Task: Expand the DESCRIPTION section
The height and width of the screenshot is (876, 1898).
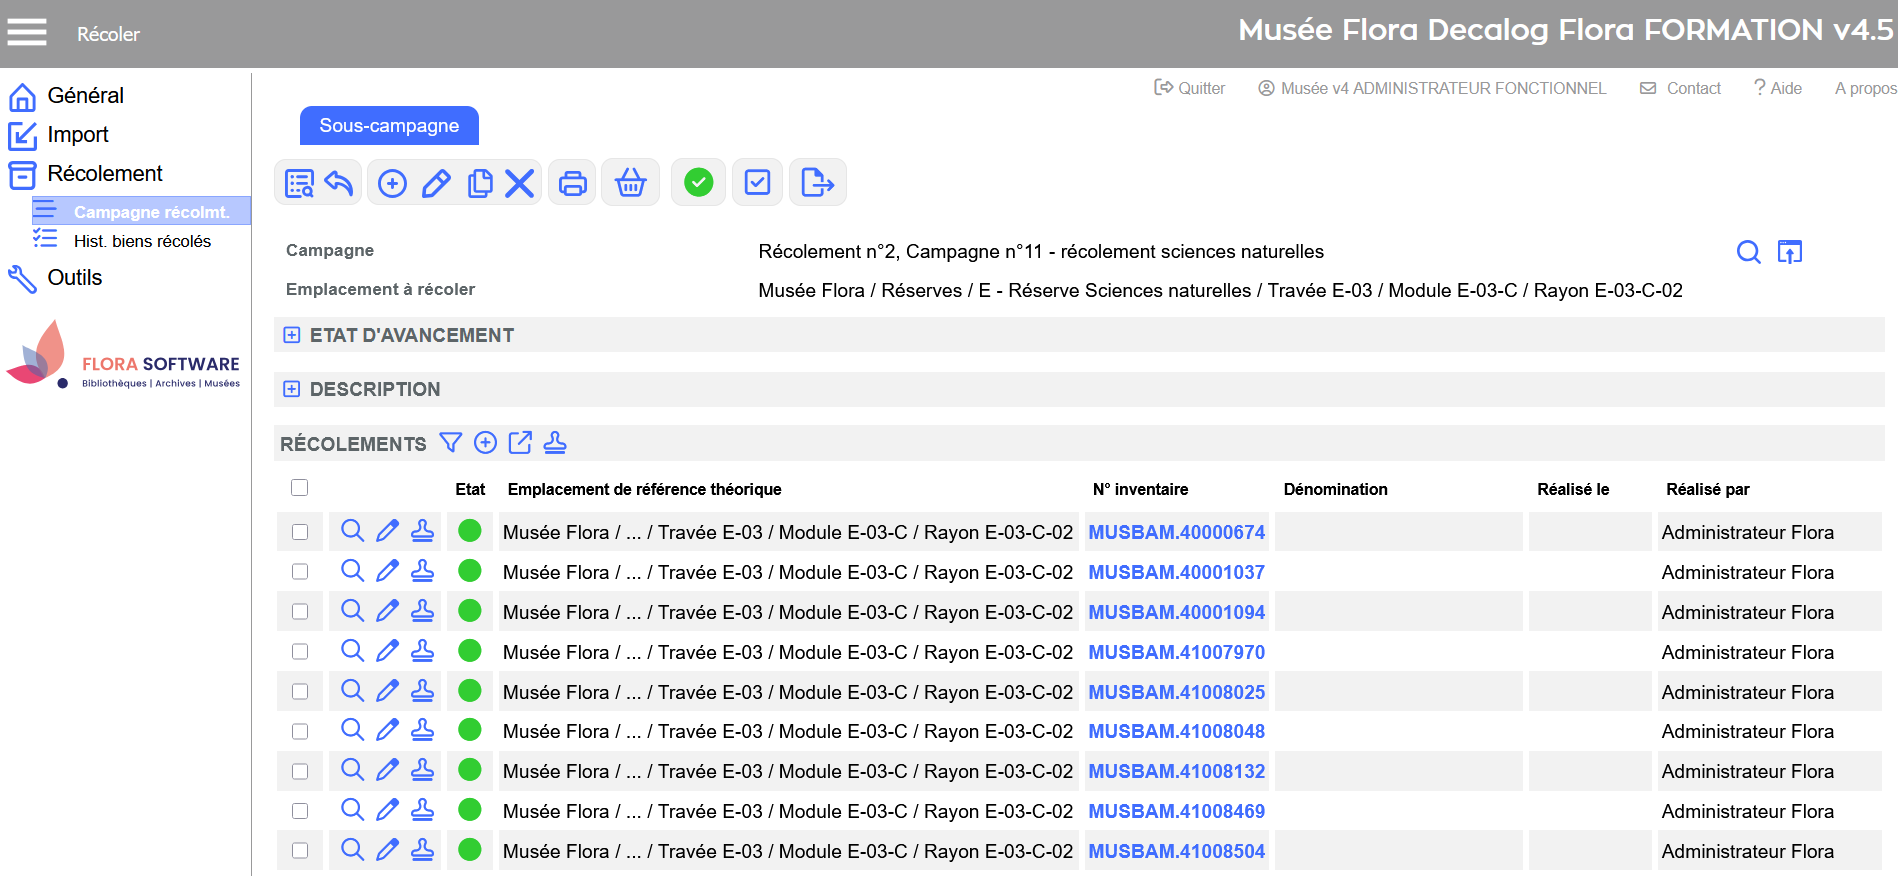Action: click(x=292, y=389)
